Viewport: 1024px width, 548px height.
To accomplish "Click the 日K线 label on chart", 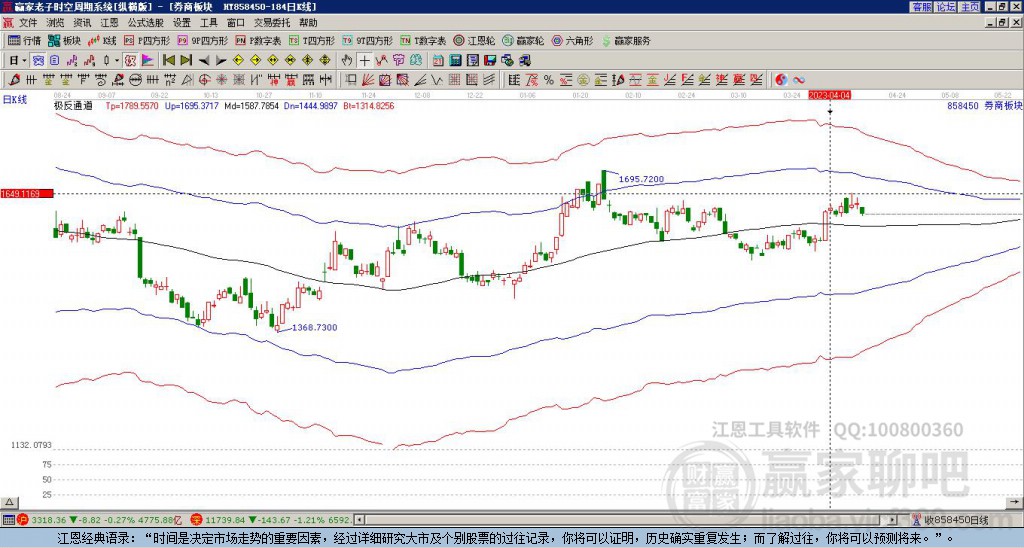I will click(15, 99).
